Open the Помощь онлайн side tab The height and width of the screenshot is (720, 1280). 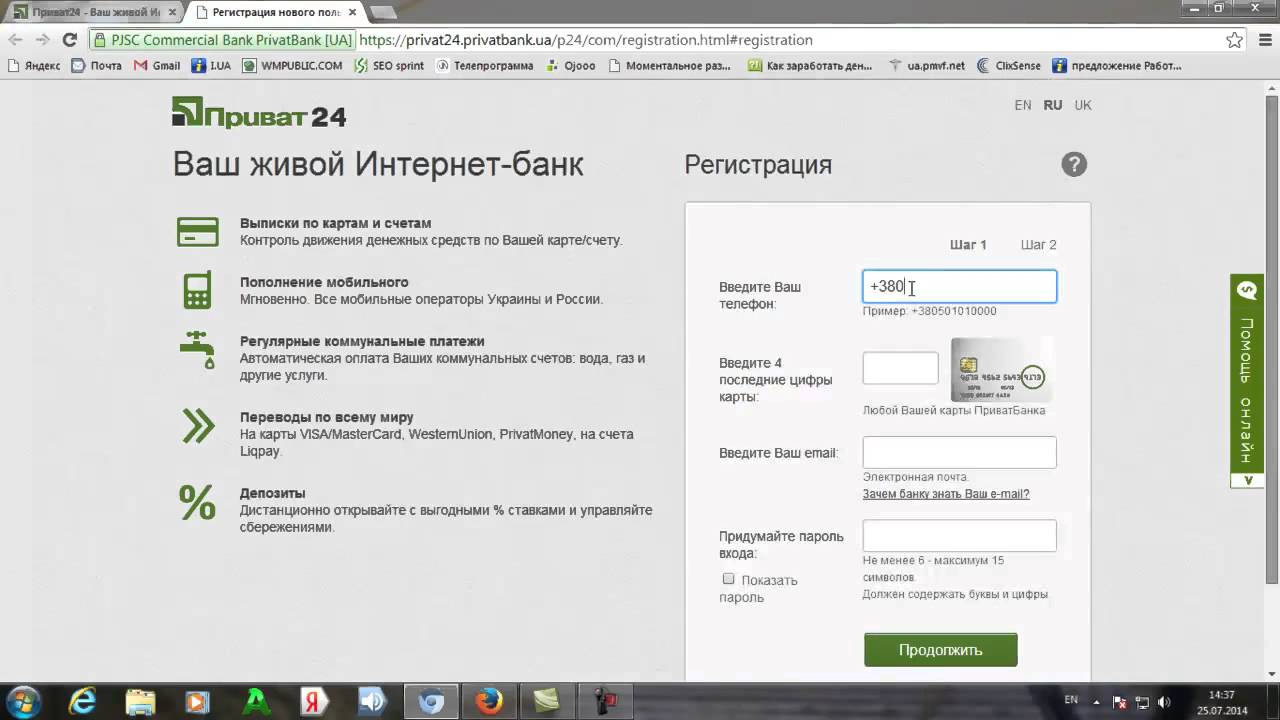pyautogui.click(x=1247, y=373)
